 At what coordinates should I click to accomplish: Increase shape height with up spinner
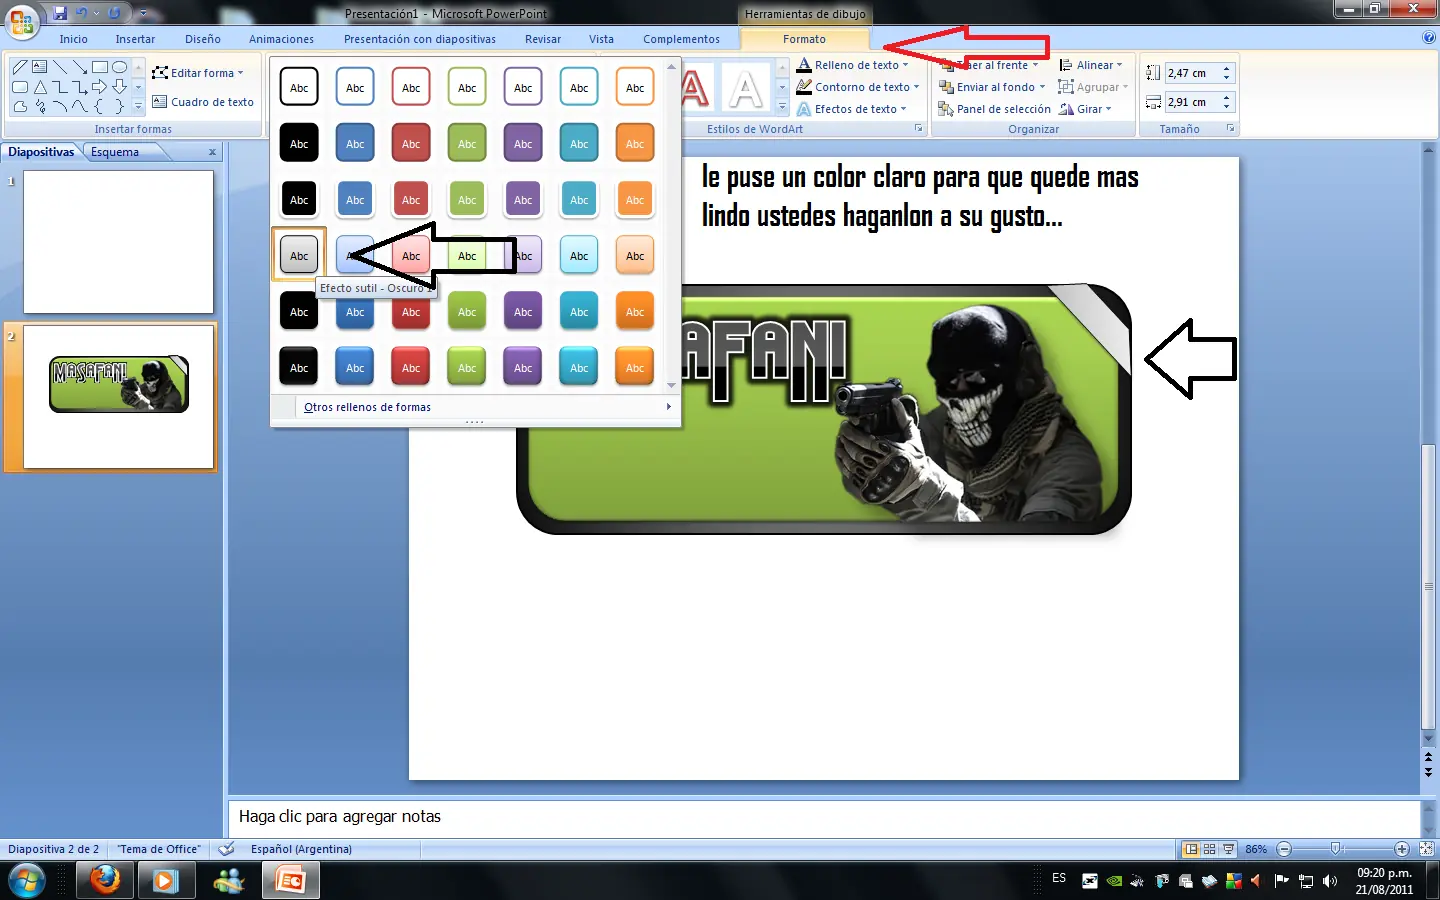(1227, 68)
